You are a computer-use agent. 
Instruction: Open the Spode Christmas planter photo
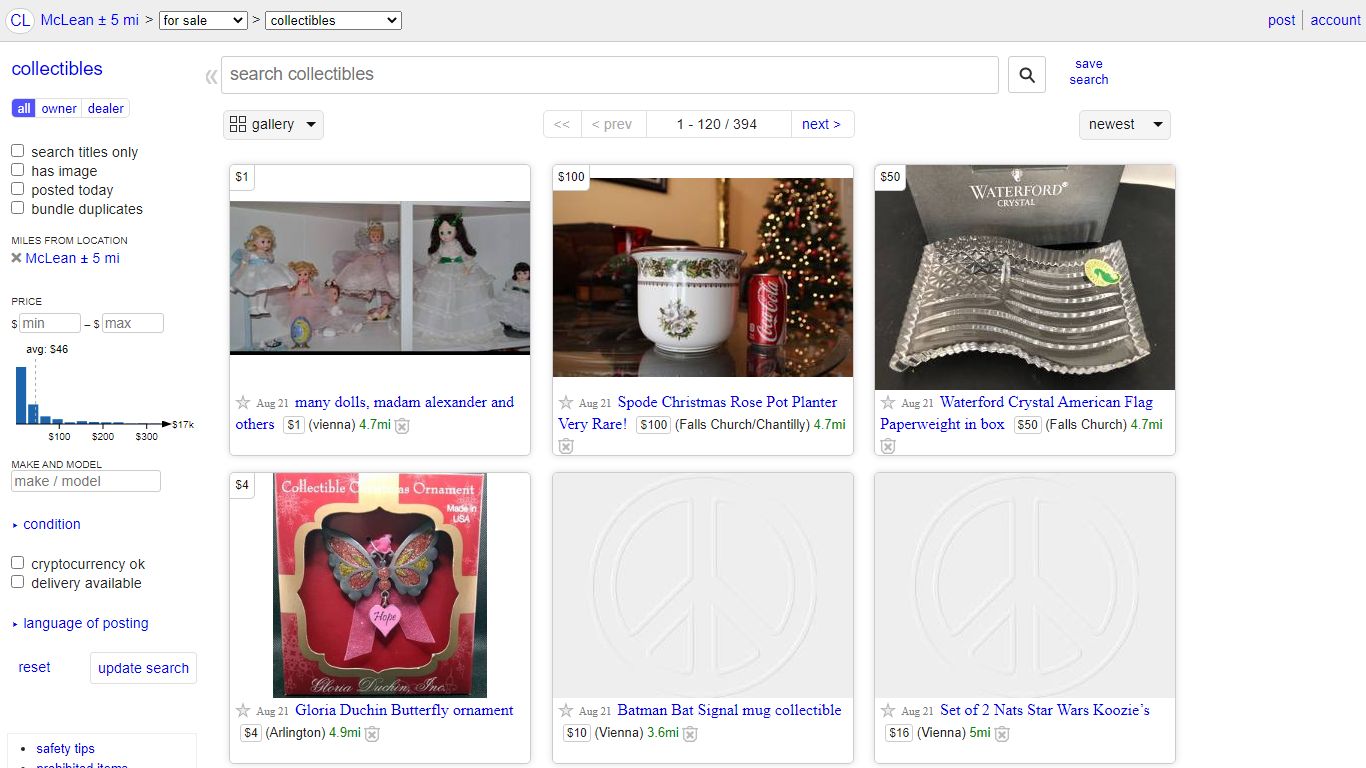[x=703, y=278]
